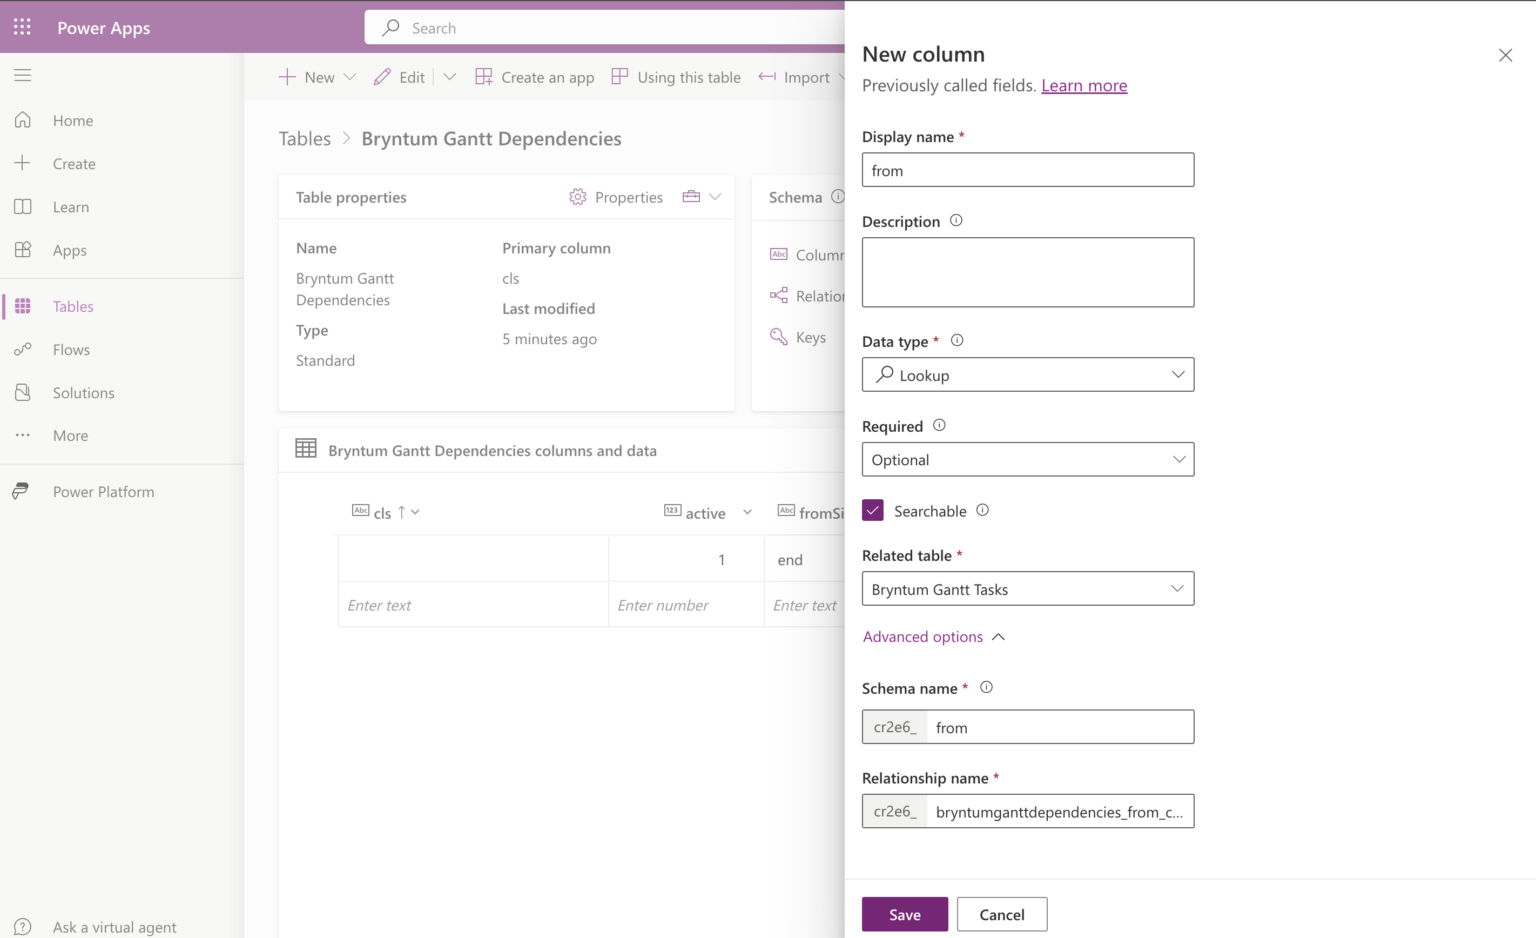Viewport: 1536px width, 938px height.
Task: Open the Learn more link
Action: 1084,86
